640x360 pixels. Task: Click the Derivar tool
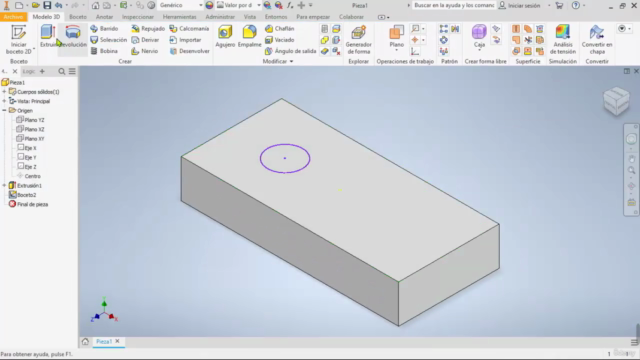[x=145, y=40]
